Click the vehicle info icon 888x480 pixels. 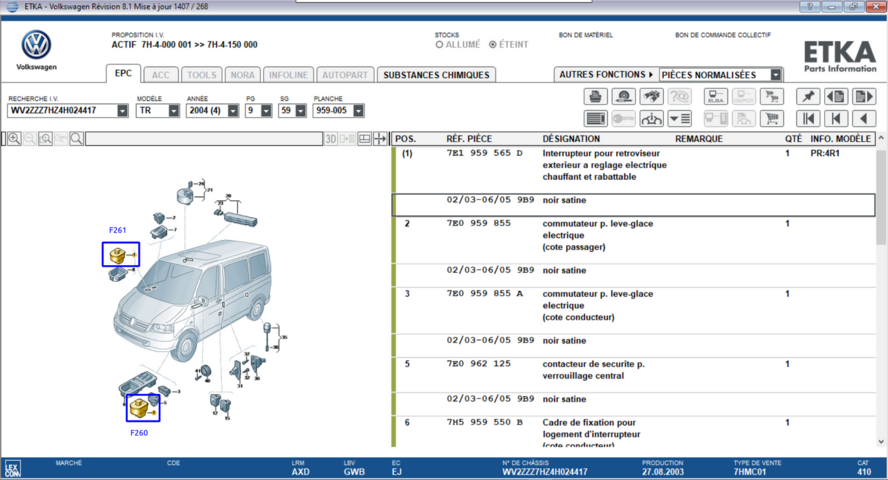pos(651,118)
